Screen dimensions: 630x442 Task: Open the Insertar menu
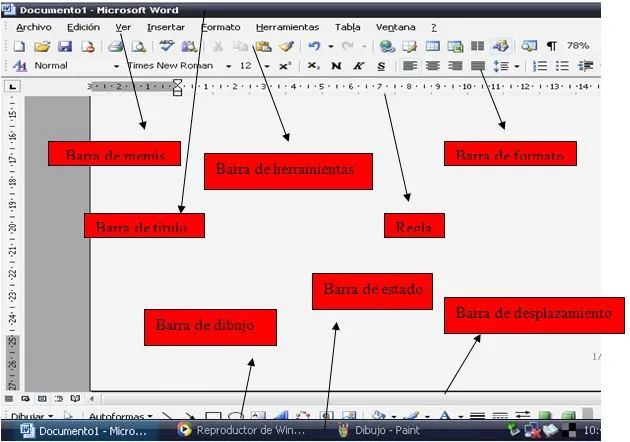(165, 27)
